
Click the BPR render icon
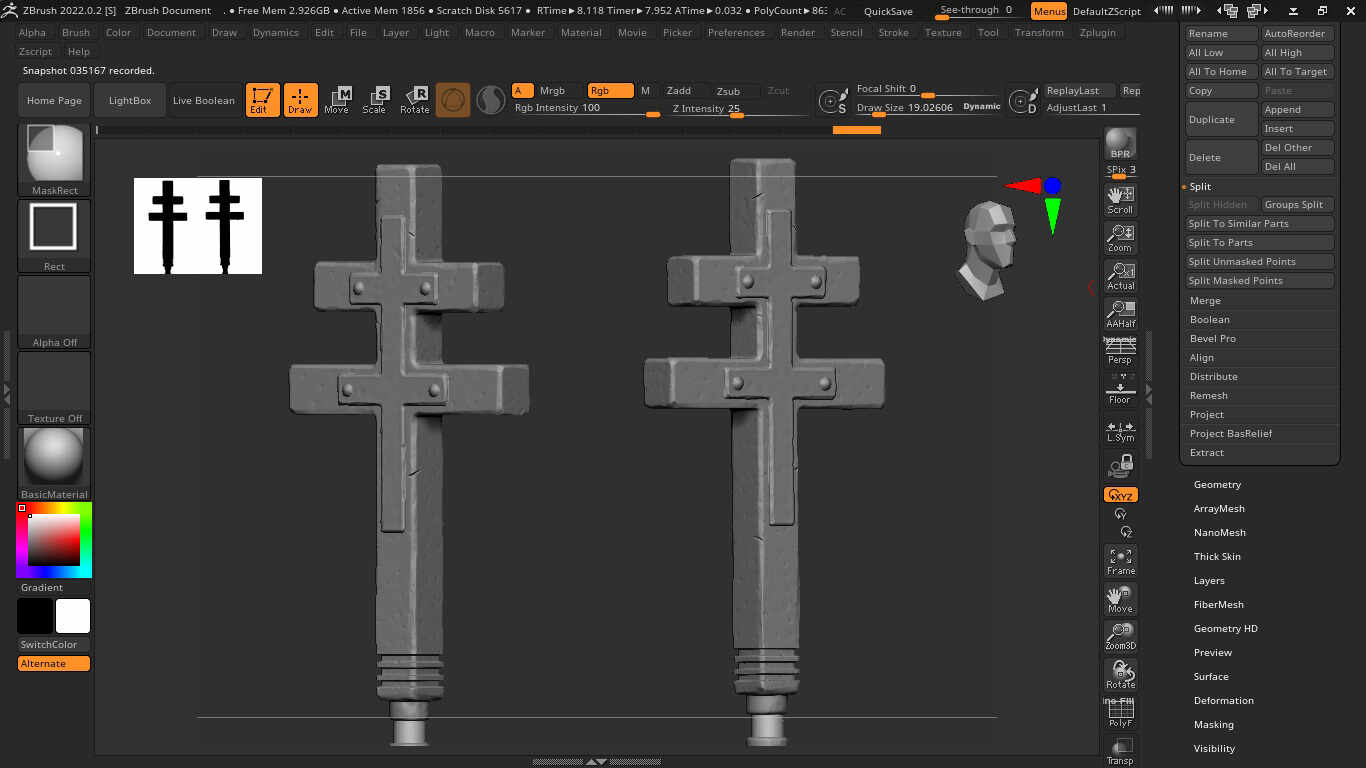coord(1120,143)
